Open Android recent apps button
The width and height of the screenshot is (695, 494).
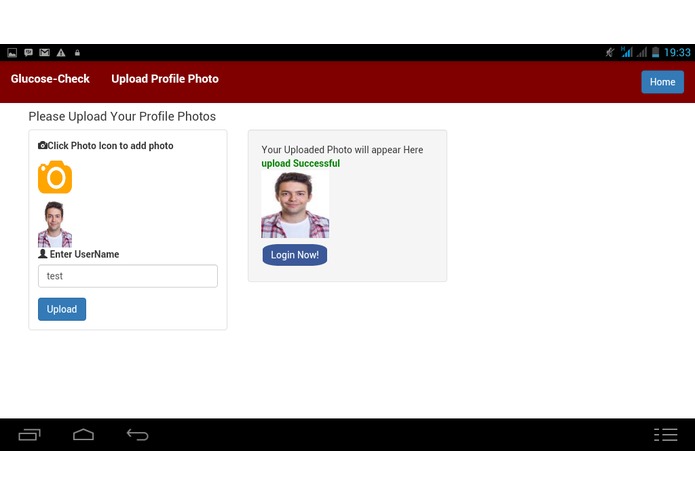29,435
